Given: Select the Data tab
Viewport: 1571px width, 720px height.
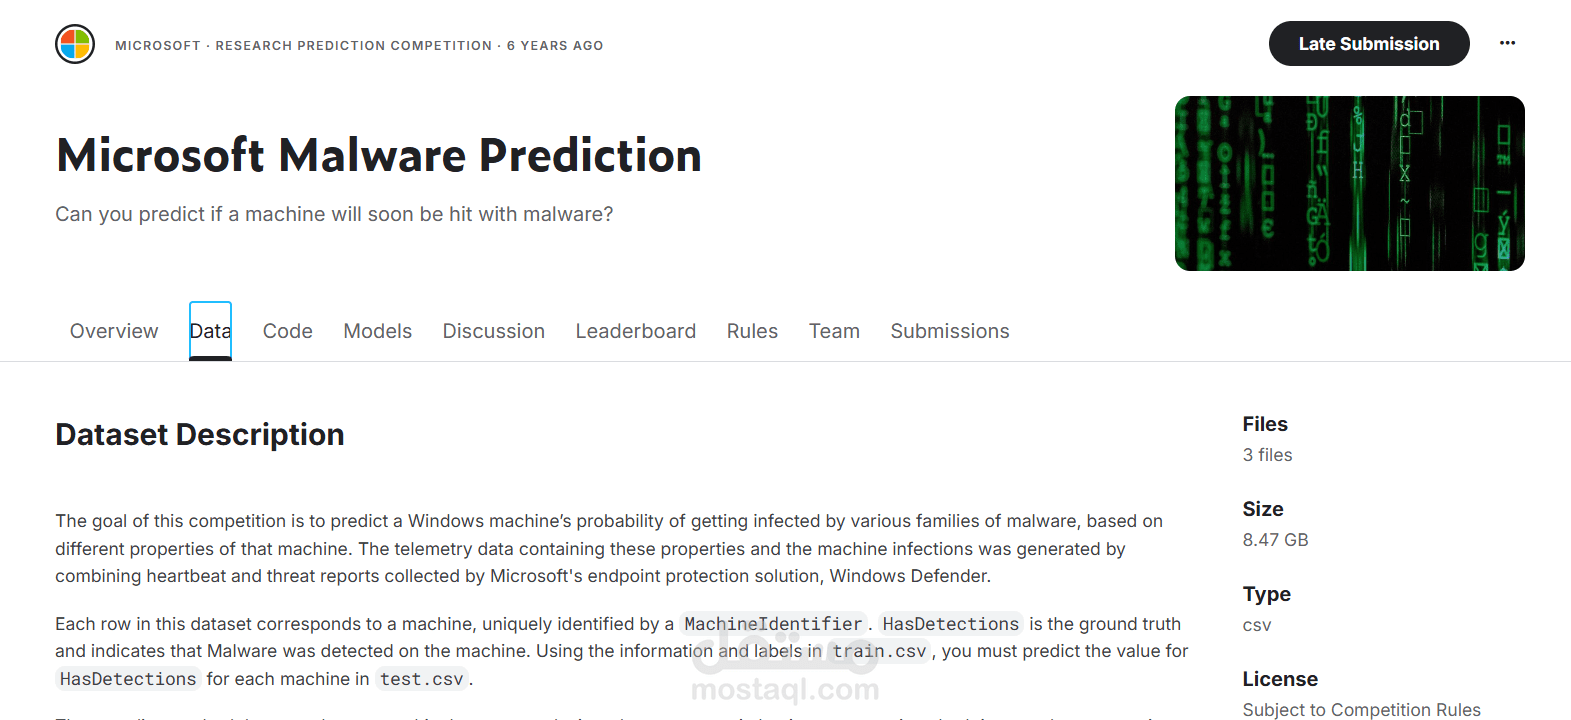Looking at the screenshot, I should 210,331.
